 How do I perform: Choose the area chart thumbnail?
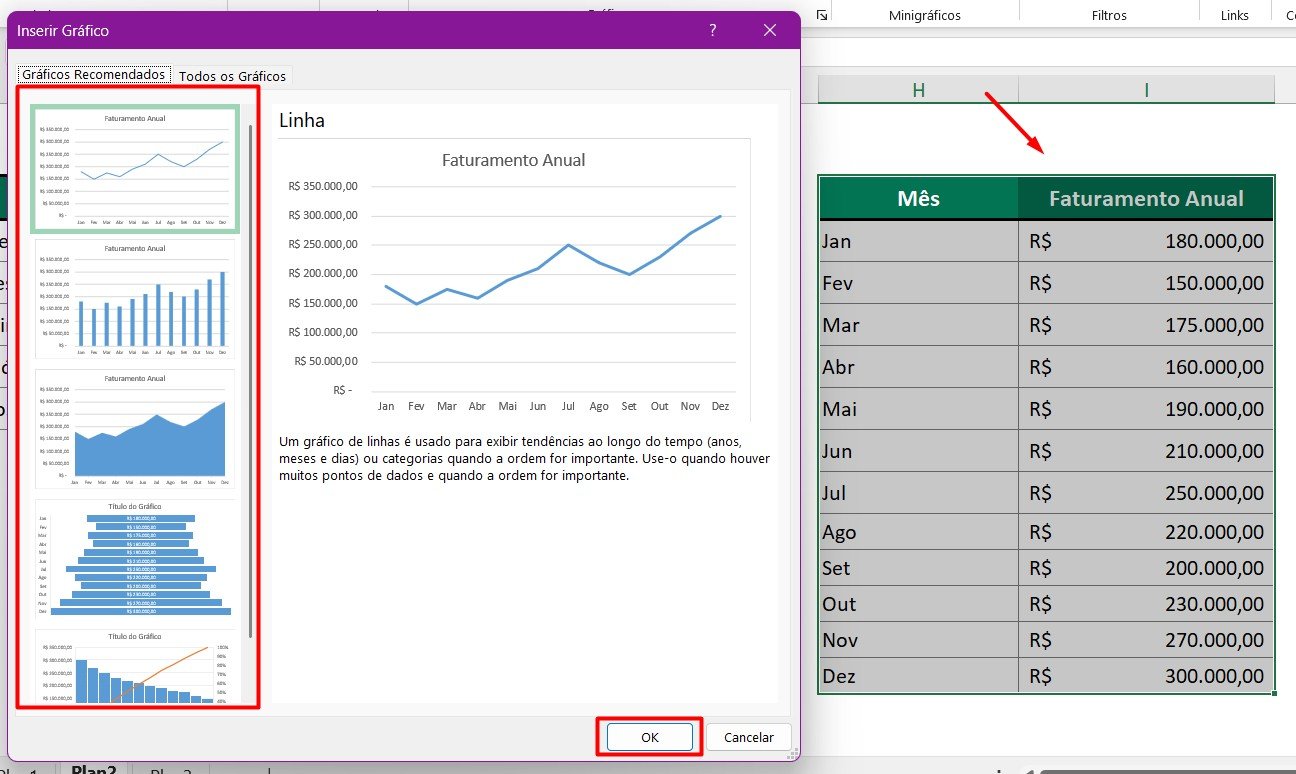click(135, 429)
